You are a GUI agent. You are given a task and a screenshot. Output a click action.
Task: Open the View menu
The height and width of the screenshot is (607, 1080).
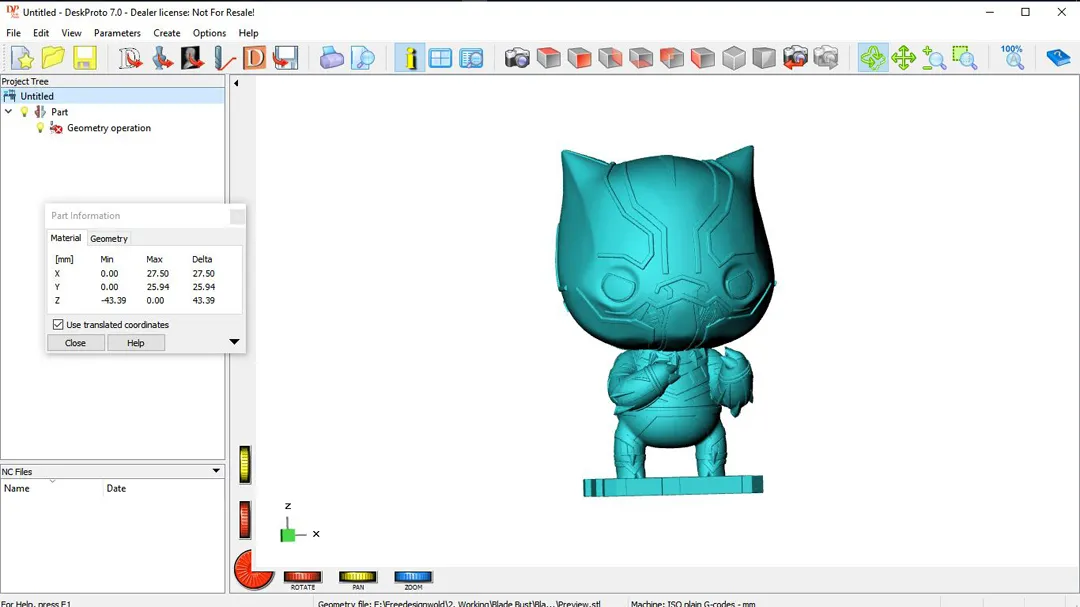[x=71, y=33]
